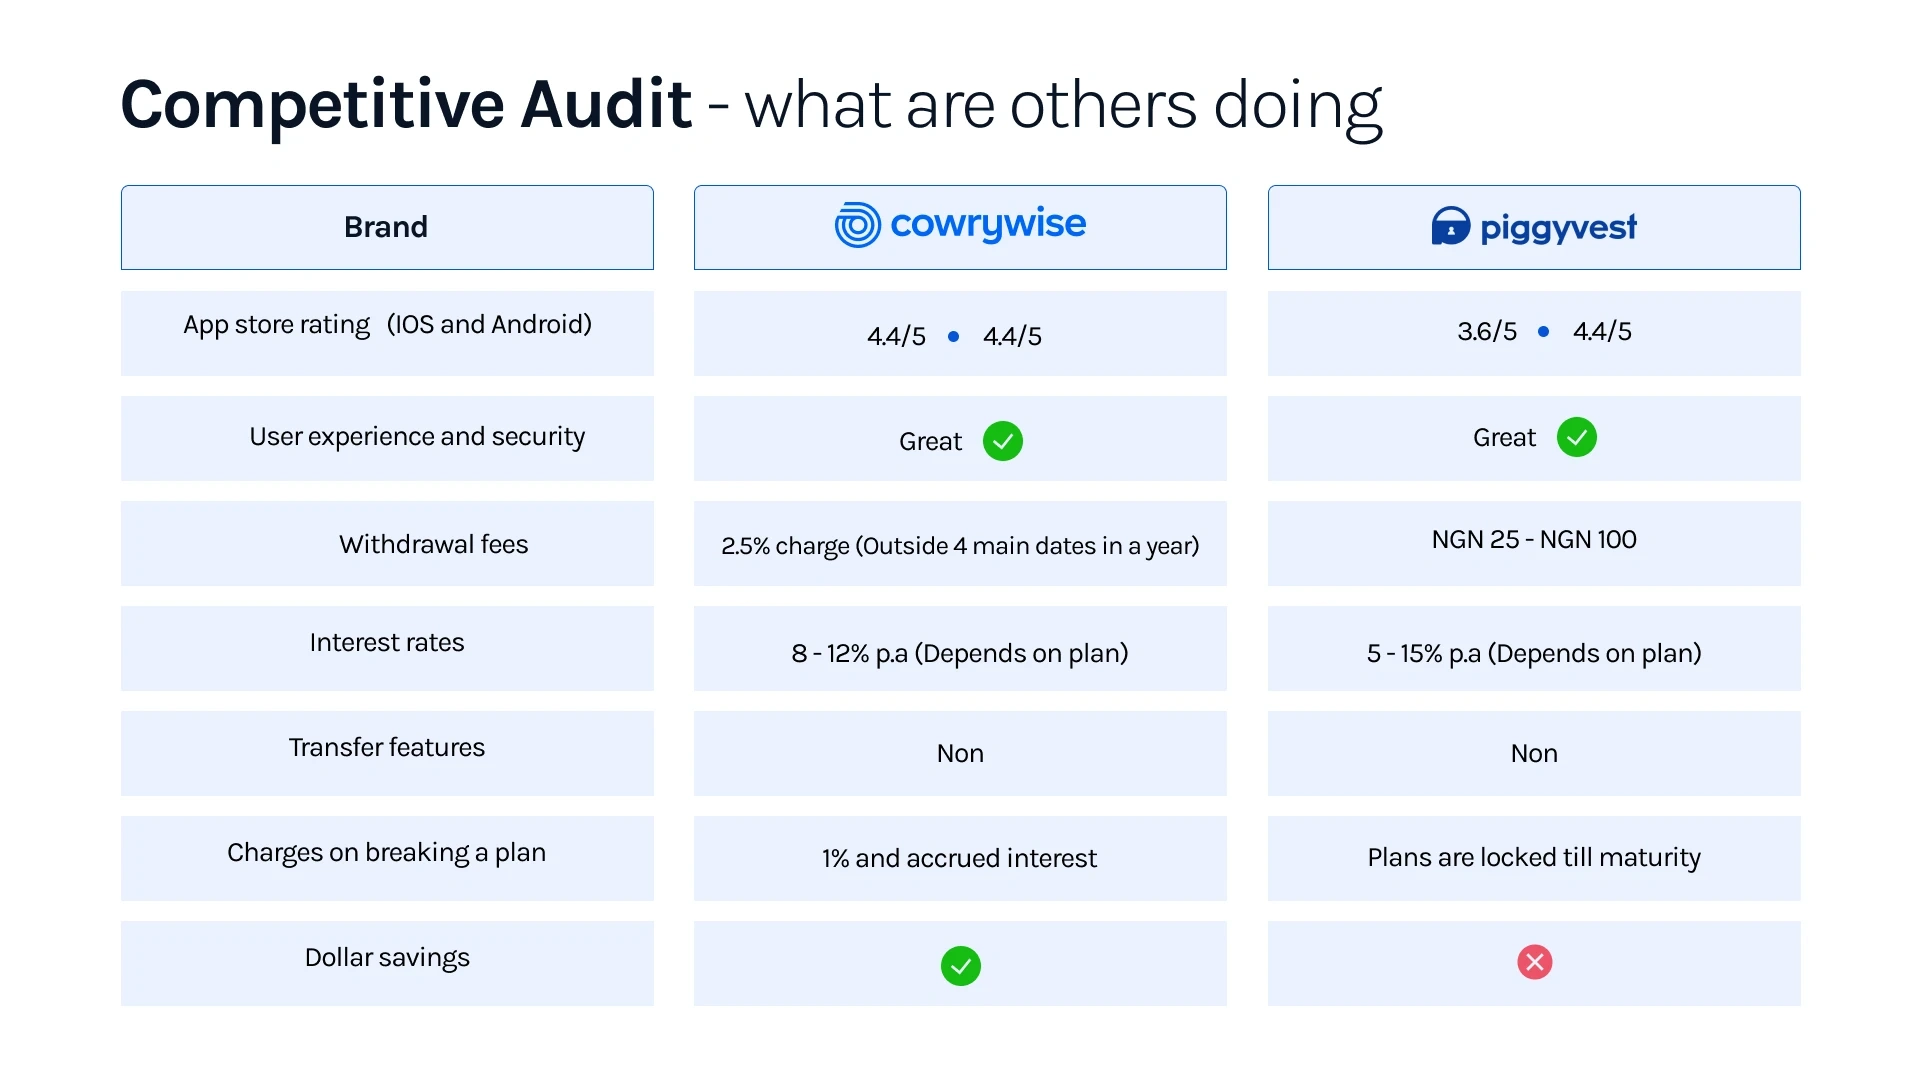Click green checkmark beside Cowrywise Great rating

[x=1002, y=441]
